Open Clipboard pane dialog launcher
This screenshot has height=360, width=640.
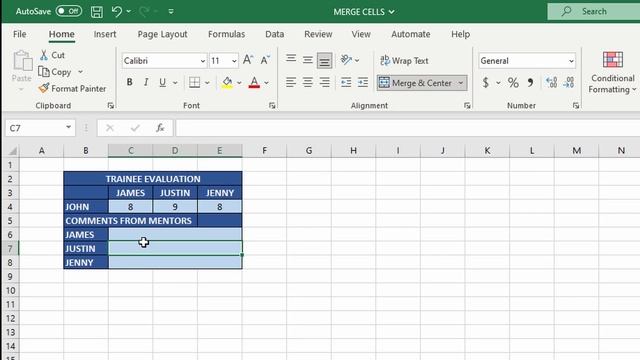111,106
